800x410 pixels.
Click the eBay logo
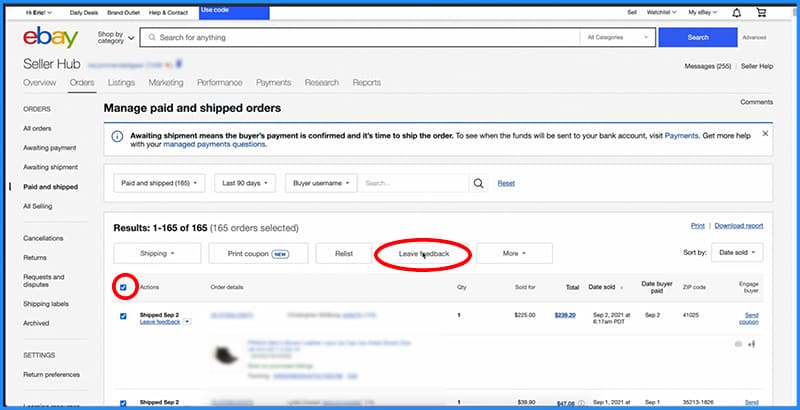coord(51,37)
